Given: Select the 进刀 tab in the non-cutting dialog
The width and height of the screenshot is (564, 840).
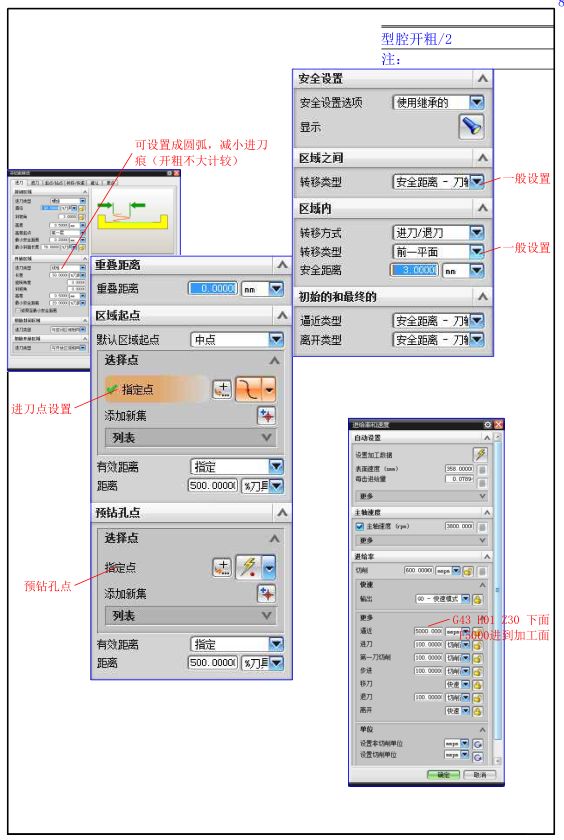Looking at the screenshot, I should pyautogui.click(x=19, y=183).
